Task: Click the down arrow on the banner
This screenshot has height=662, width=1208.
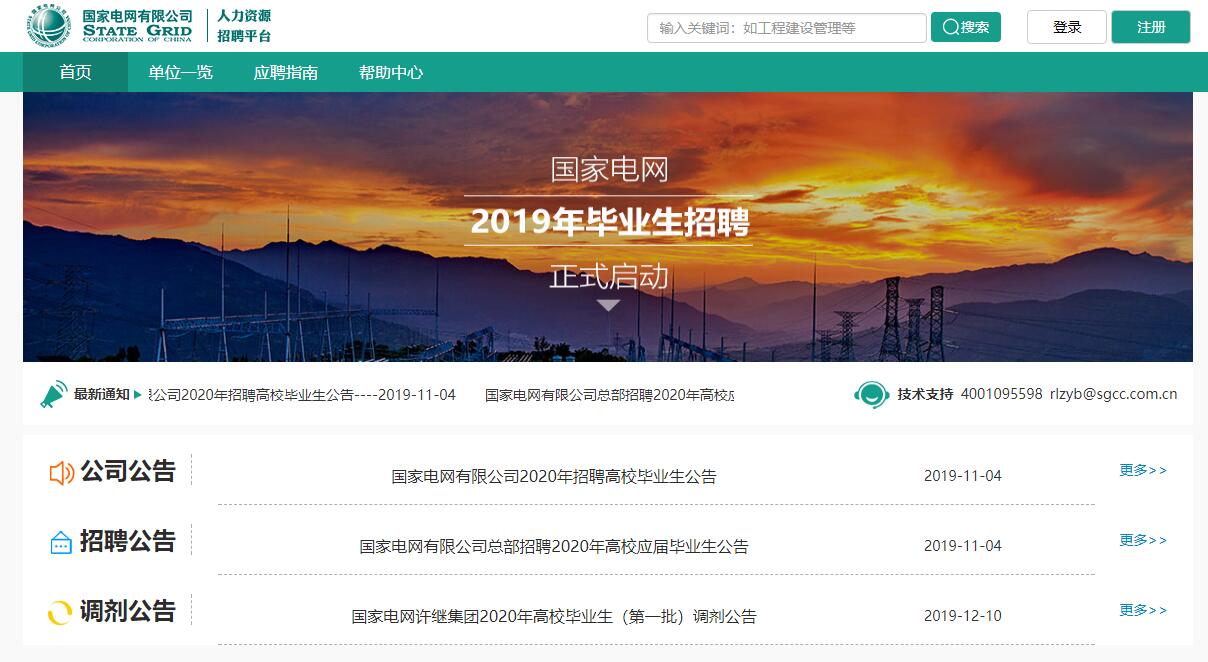Action: 608,305
